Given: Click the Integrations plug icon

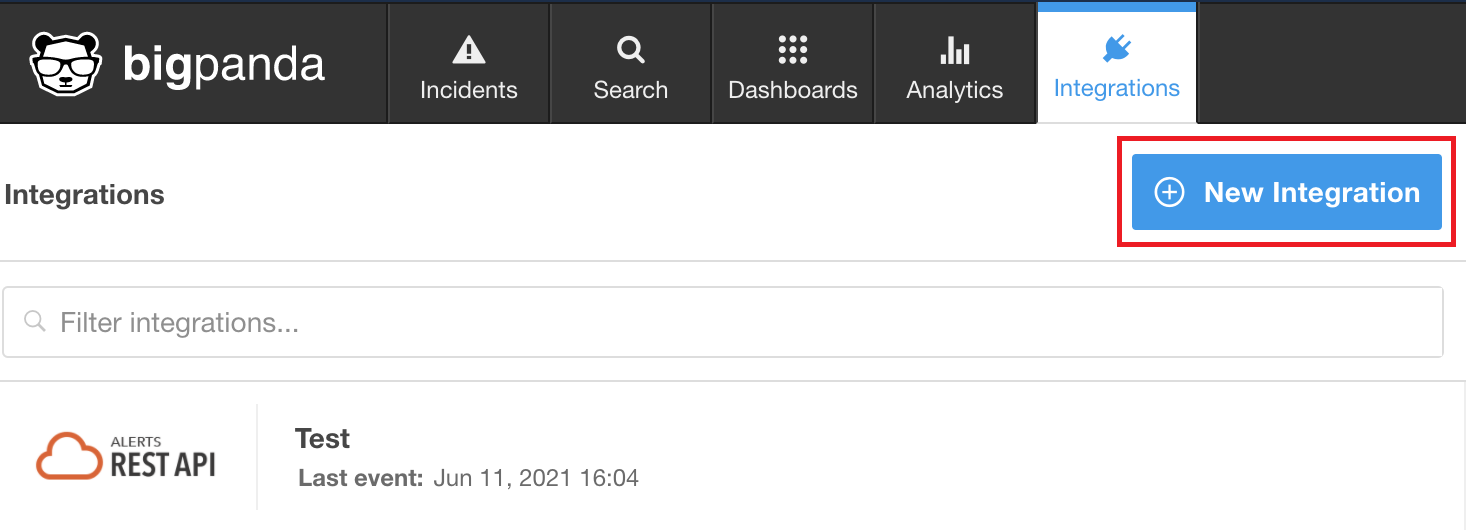Looking at the screenshot, I should point(1116,48).
